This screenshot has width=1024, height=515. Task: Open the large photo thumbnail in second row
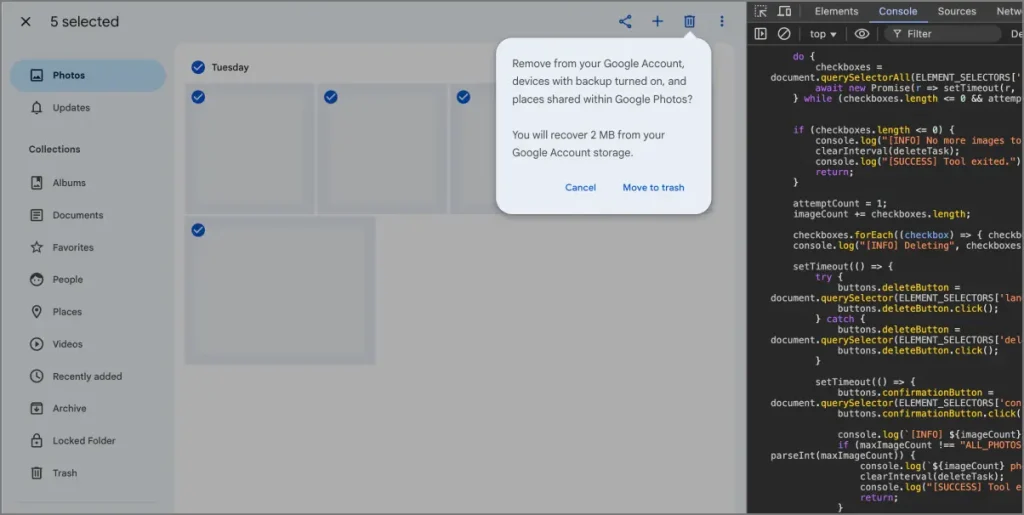280,290
